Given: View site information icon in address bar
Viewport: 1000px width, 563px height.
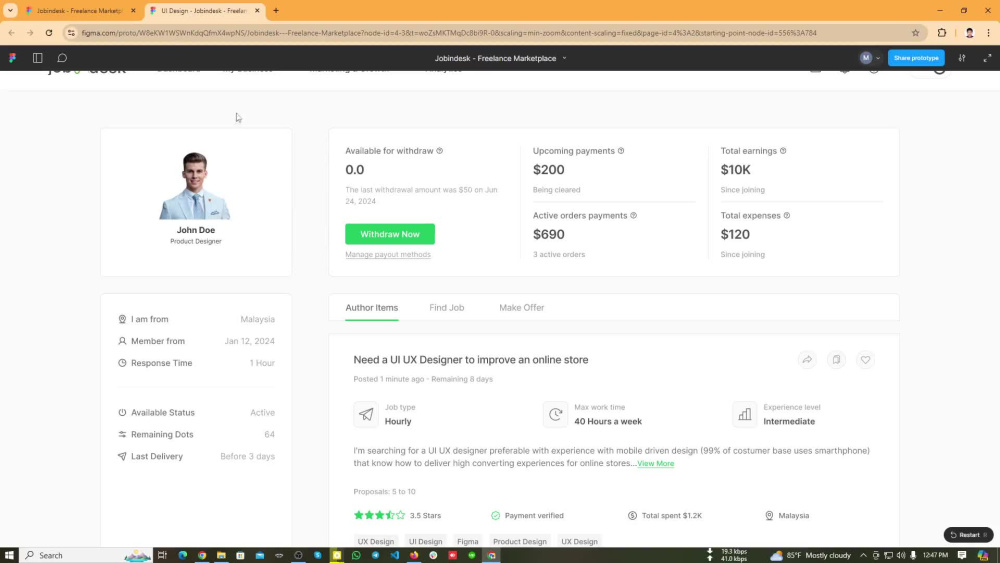Looking at the screenshot, I should coord(71,33).
